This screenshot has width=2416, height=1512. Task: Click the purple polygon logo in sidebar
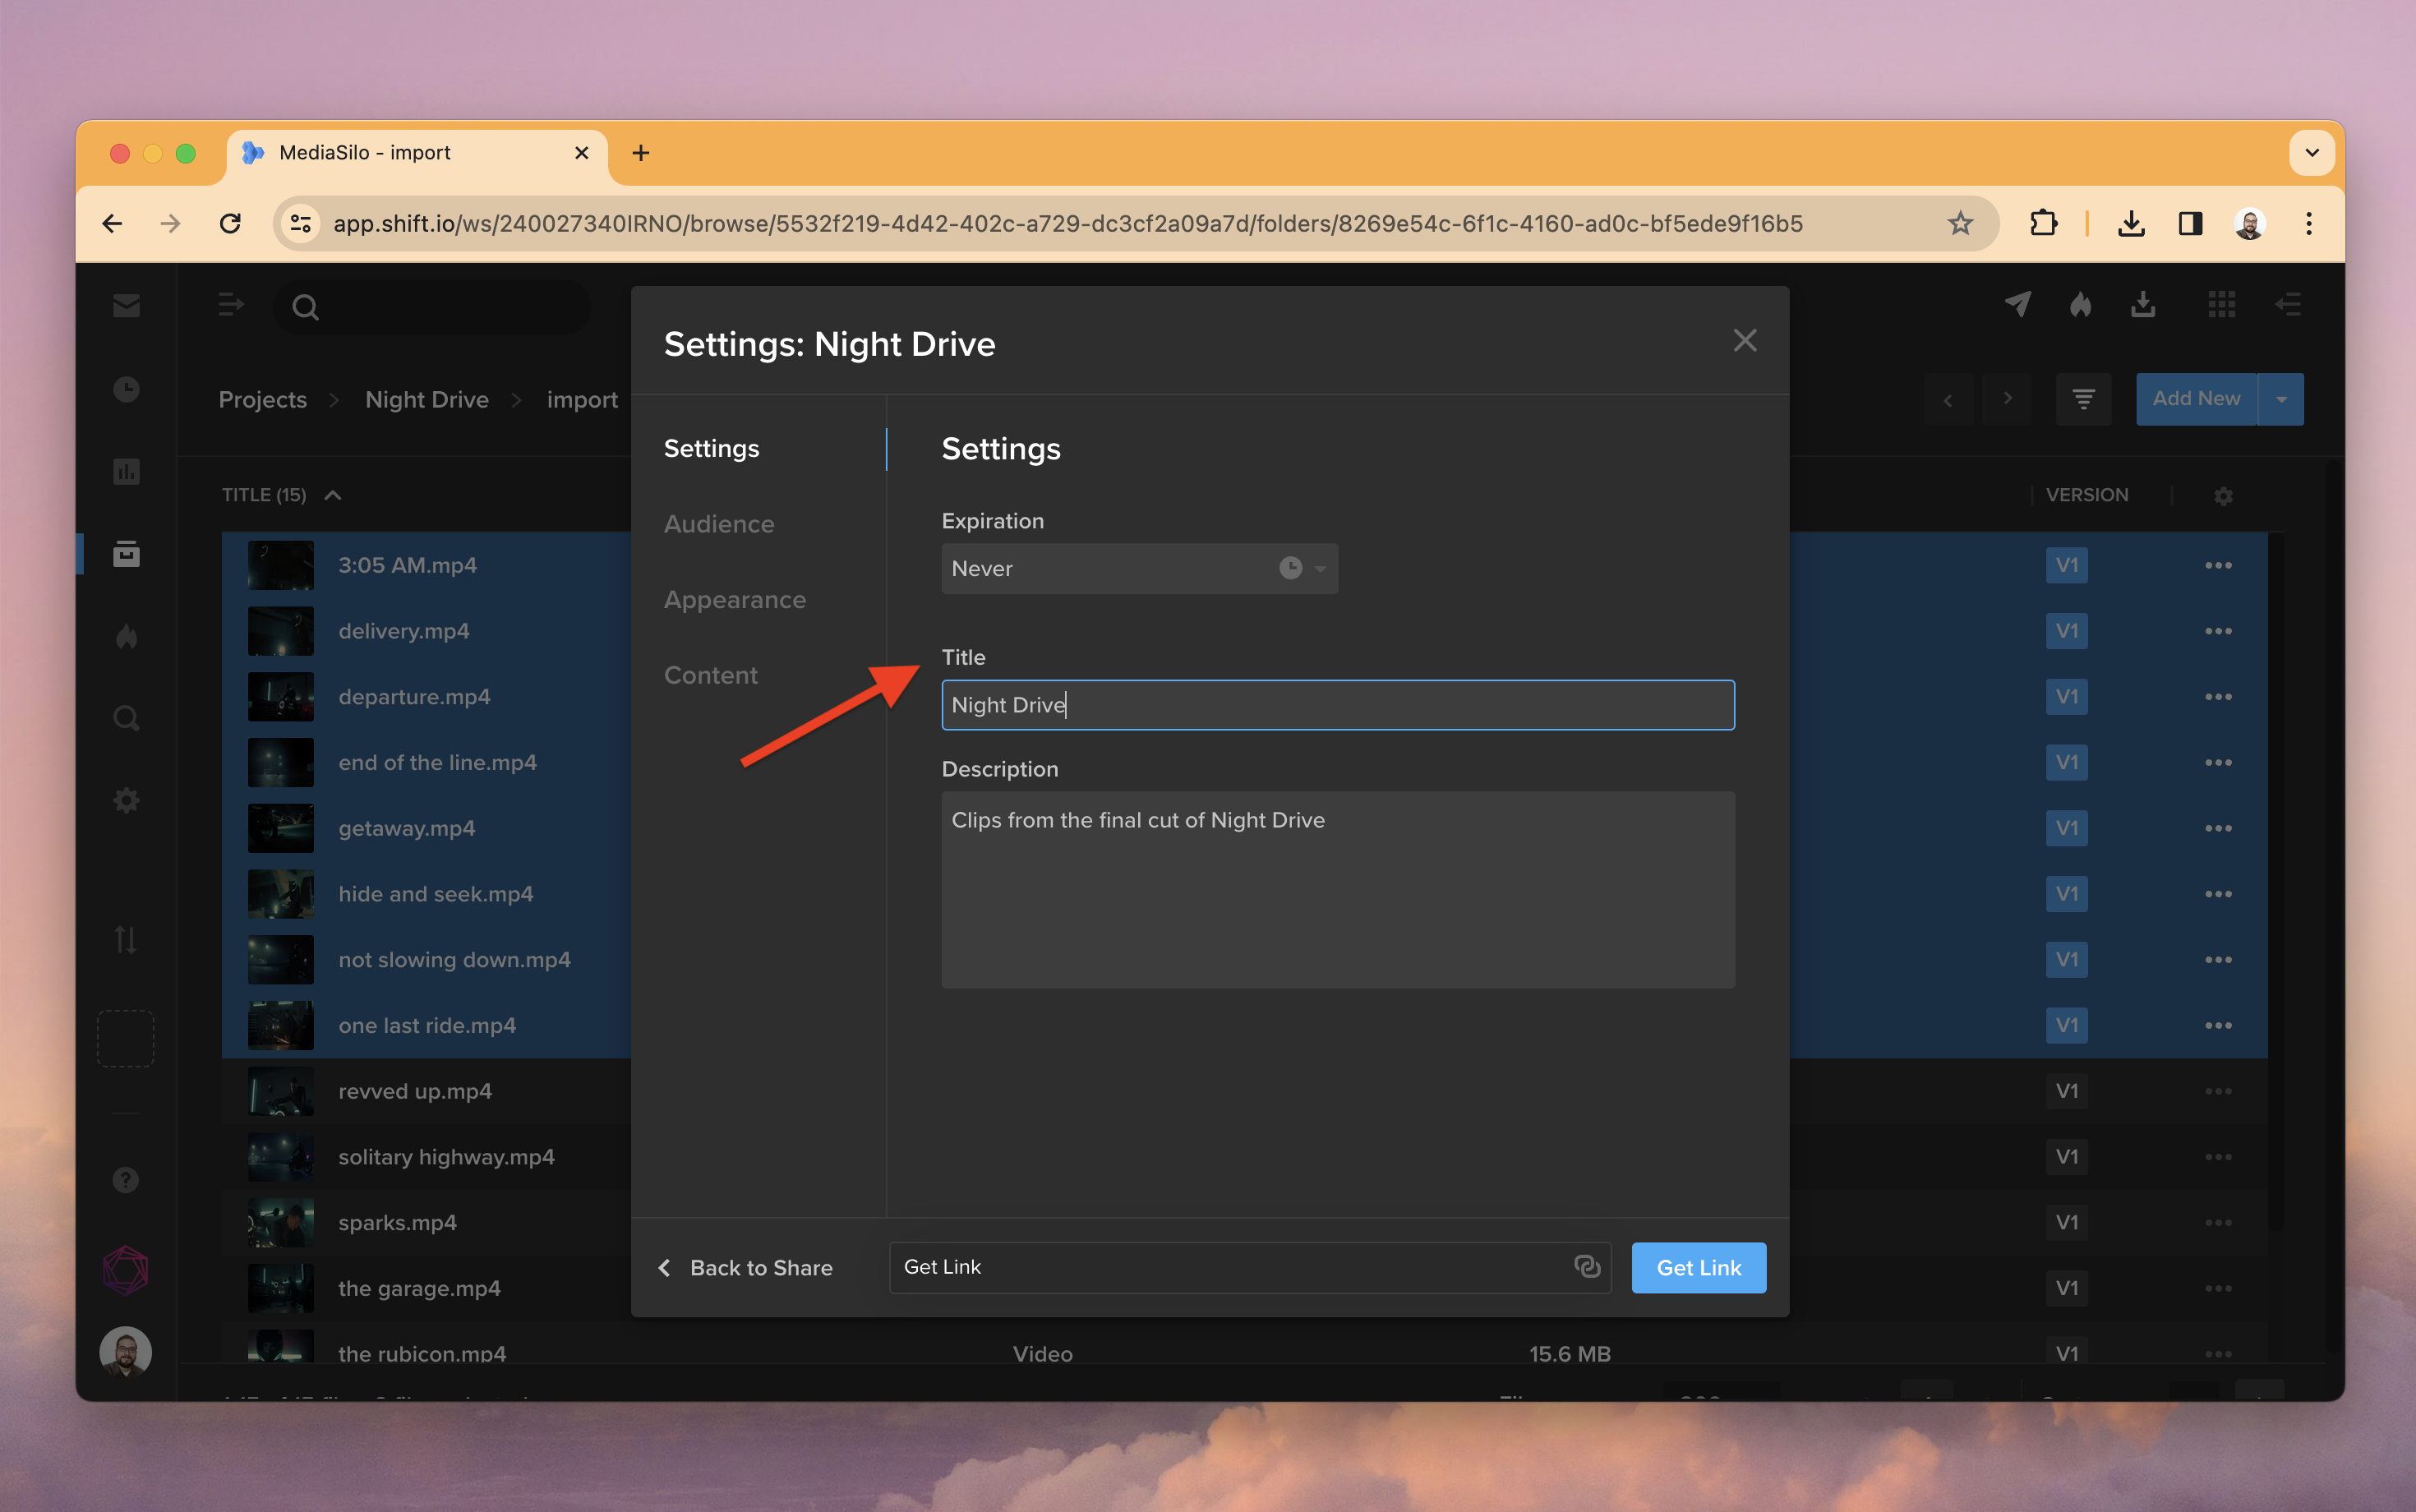tap(126, 1270)
